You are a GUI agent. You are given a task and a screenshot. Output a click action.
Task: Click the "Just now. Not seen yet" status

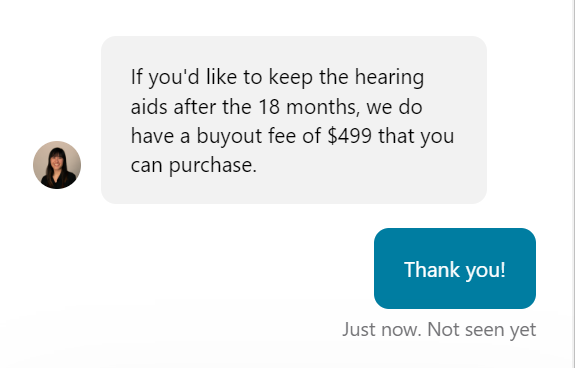(x=439, y=330)
